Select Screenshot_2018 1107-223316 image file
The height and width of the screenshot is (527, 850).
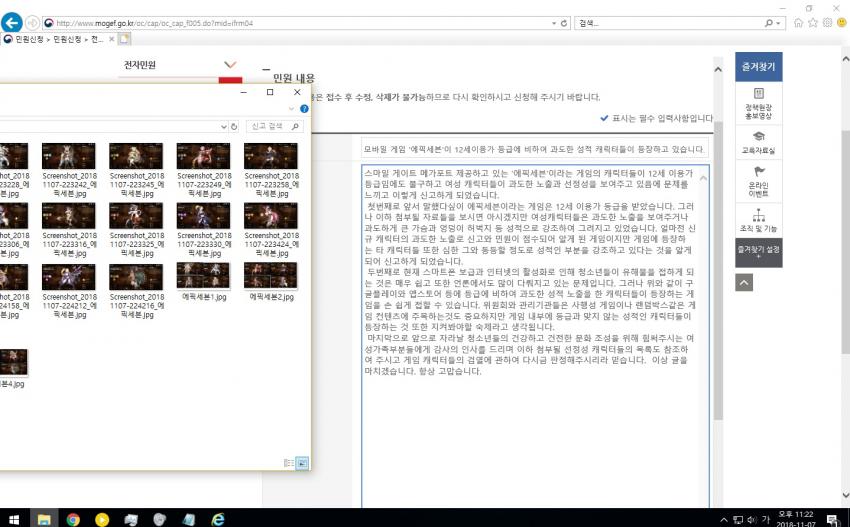[x=69, y=229]
